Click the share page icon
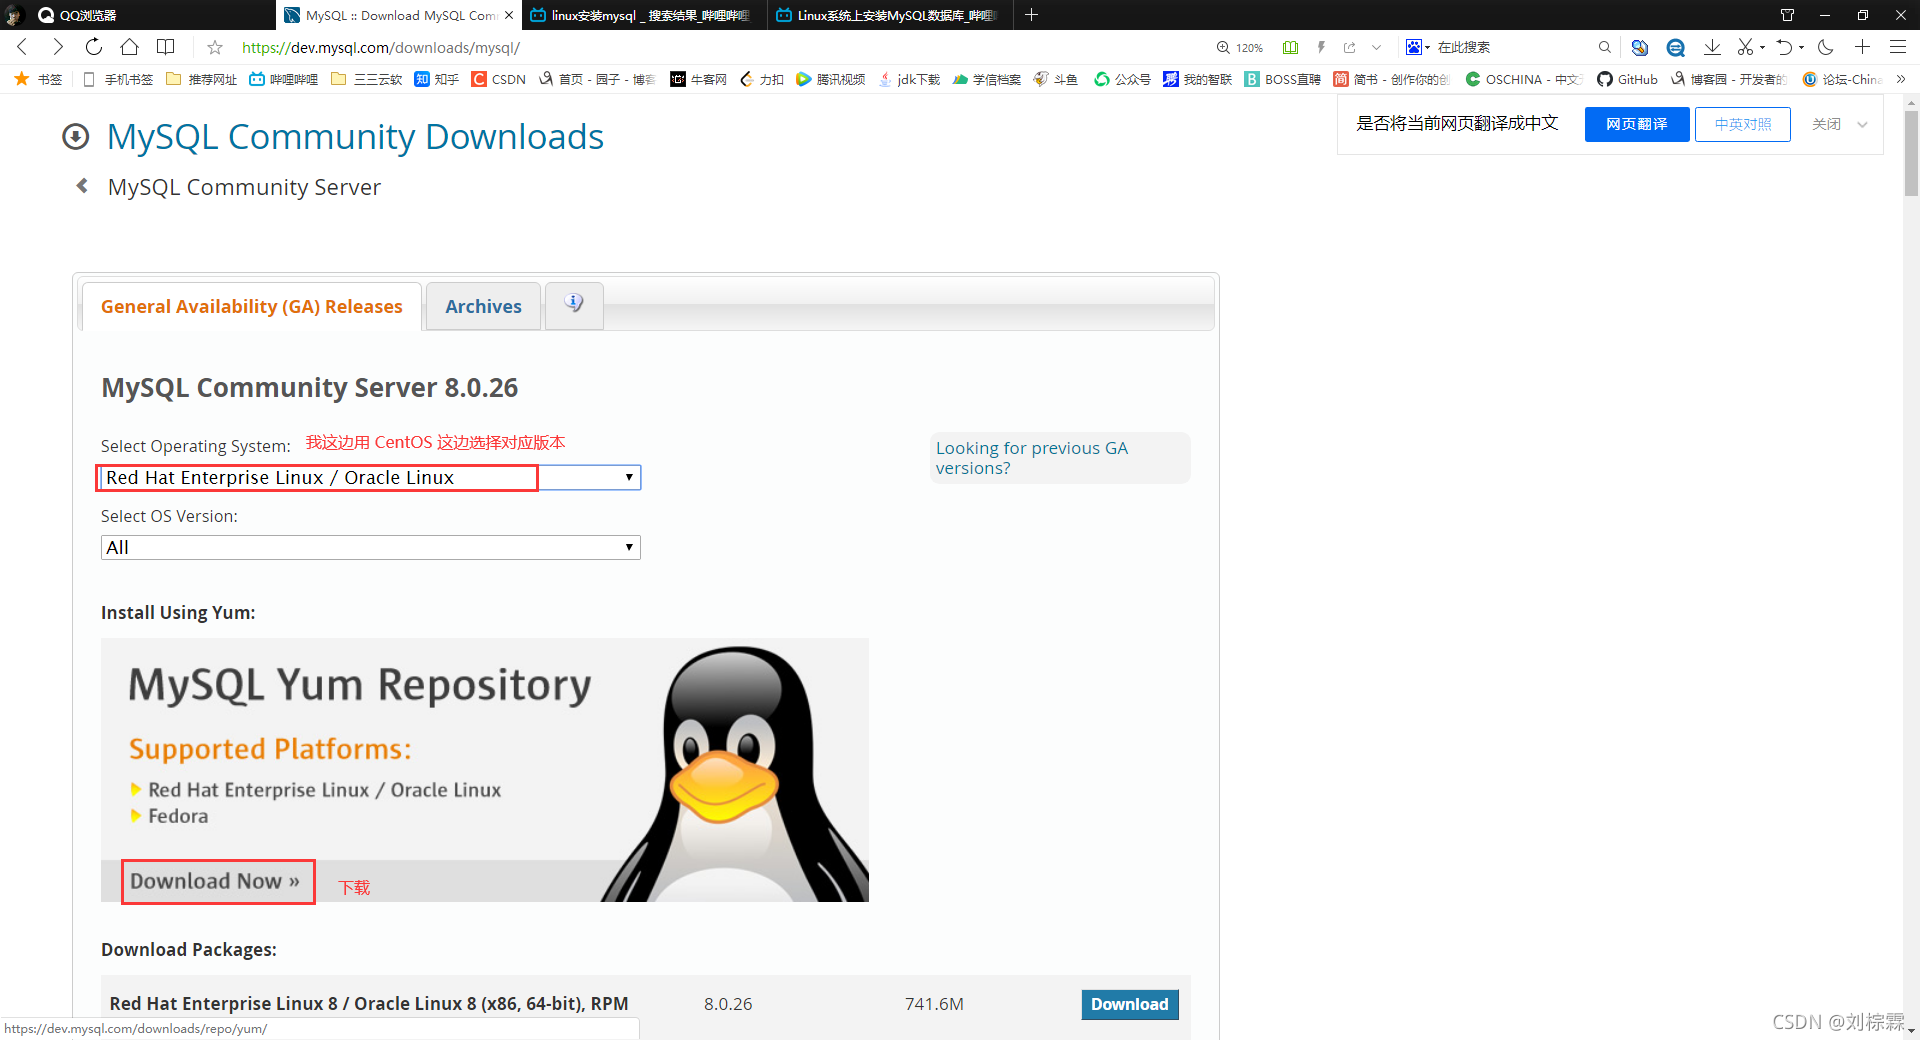This screenshot has height=1040, width=1920. click(x=1350, y=47)
